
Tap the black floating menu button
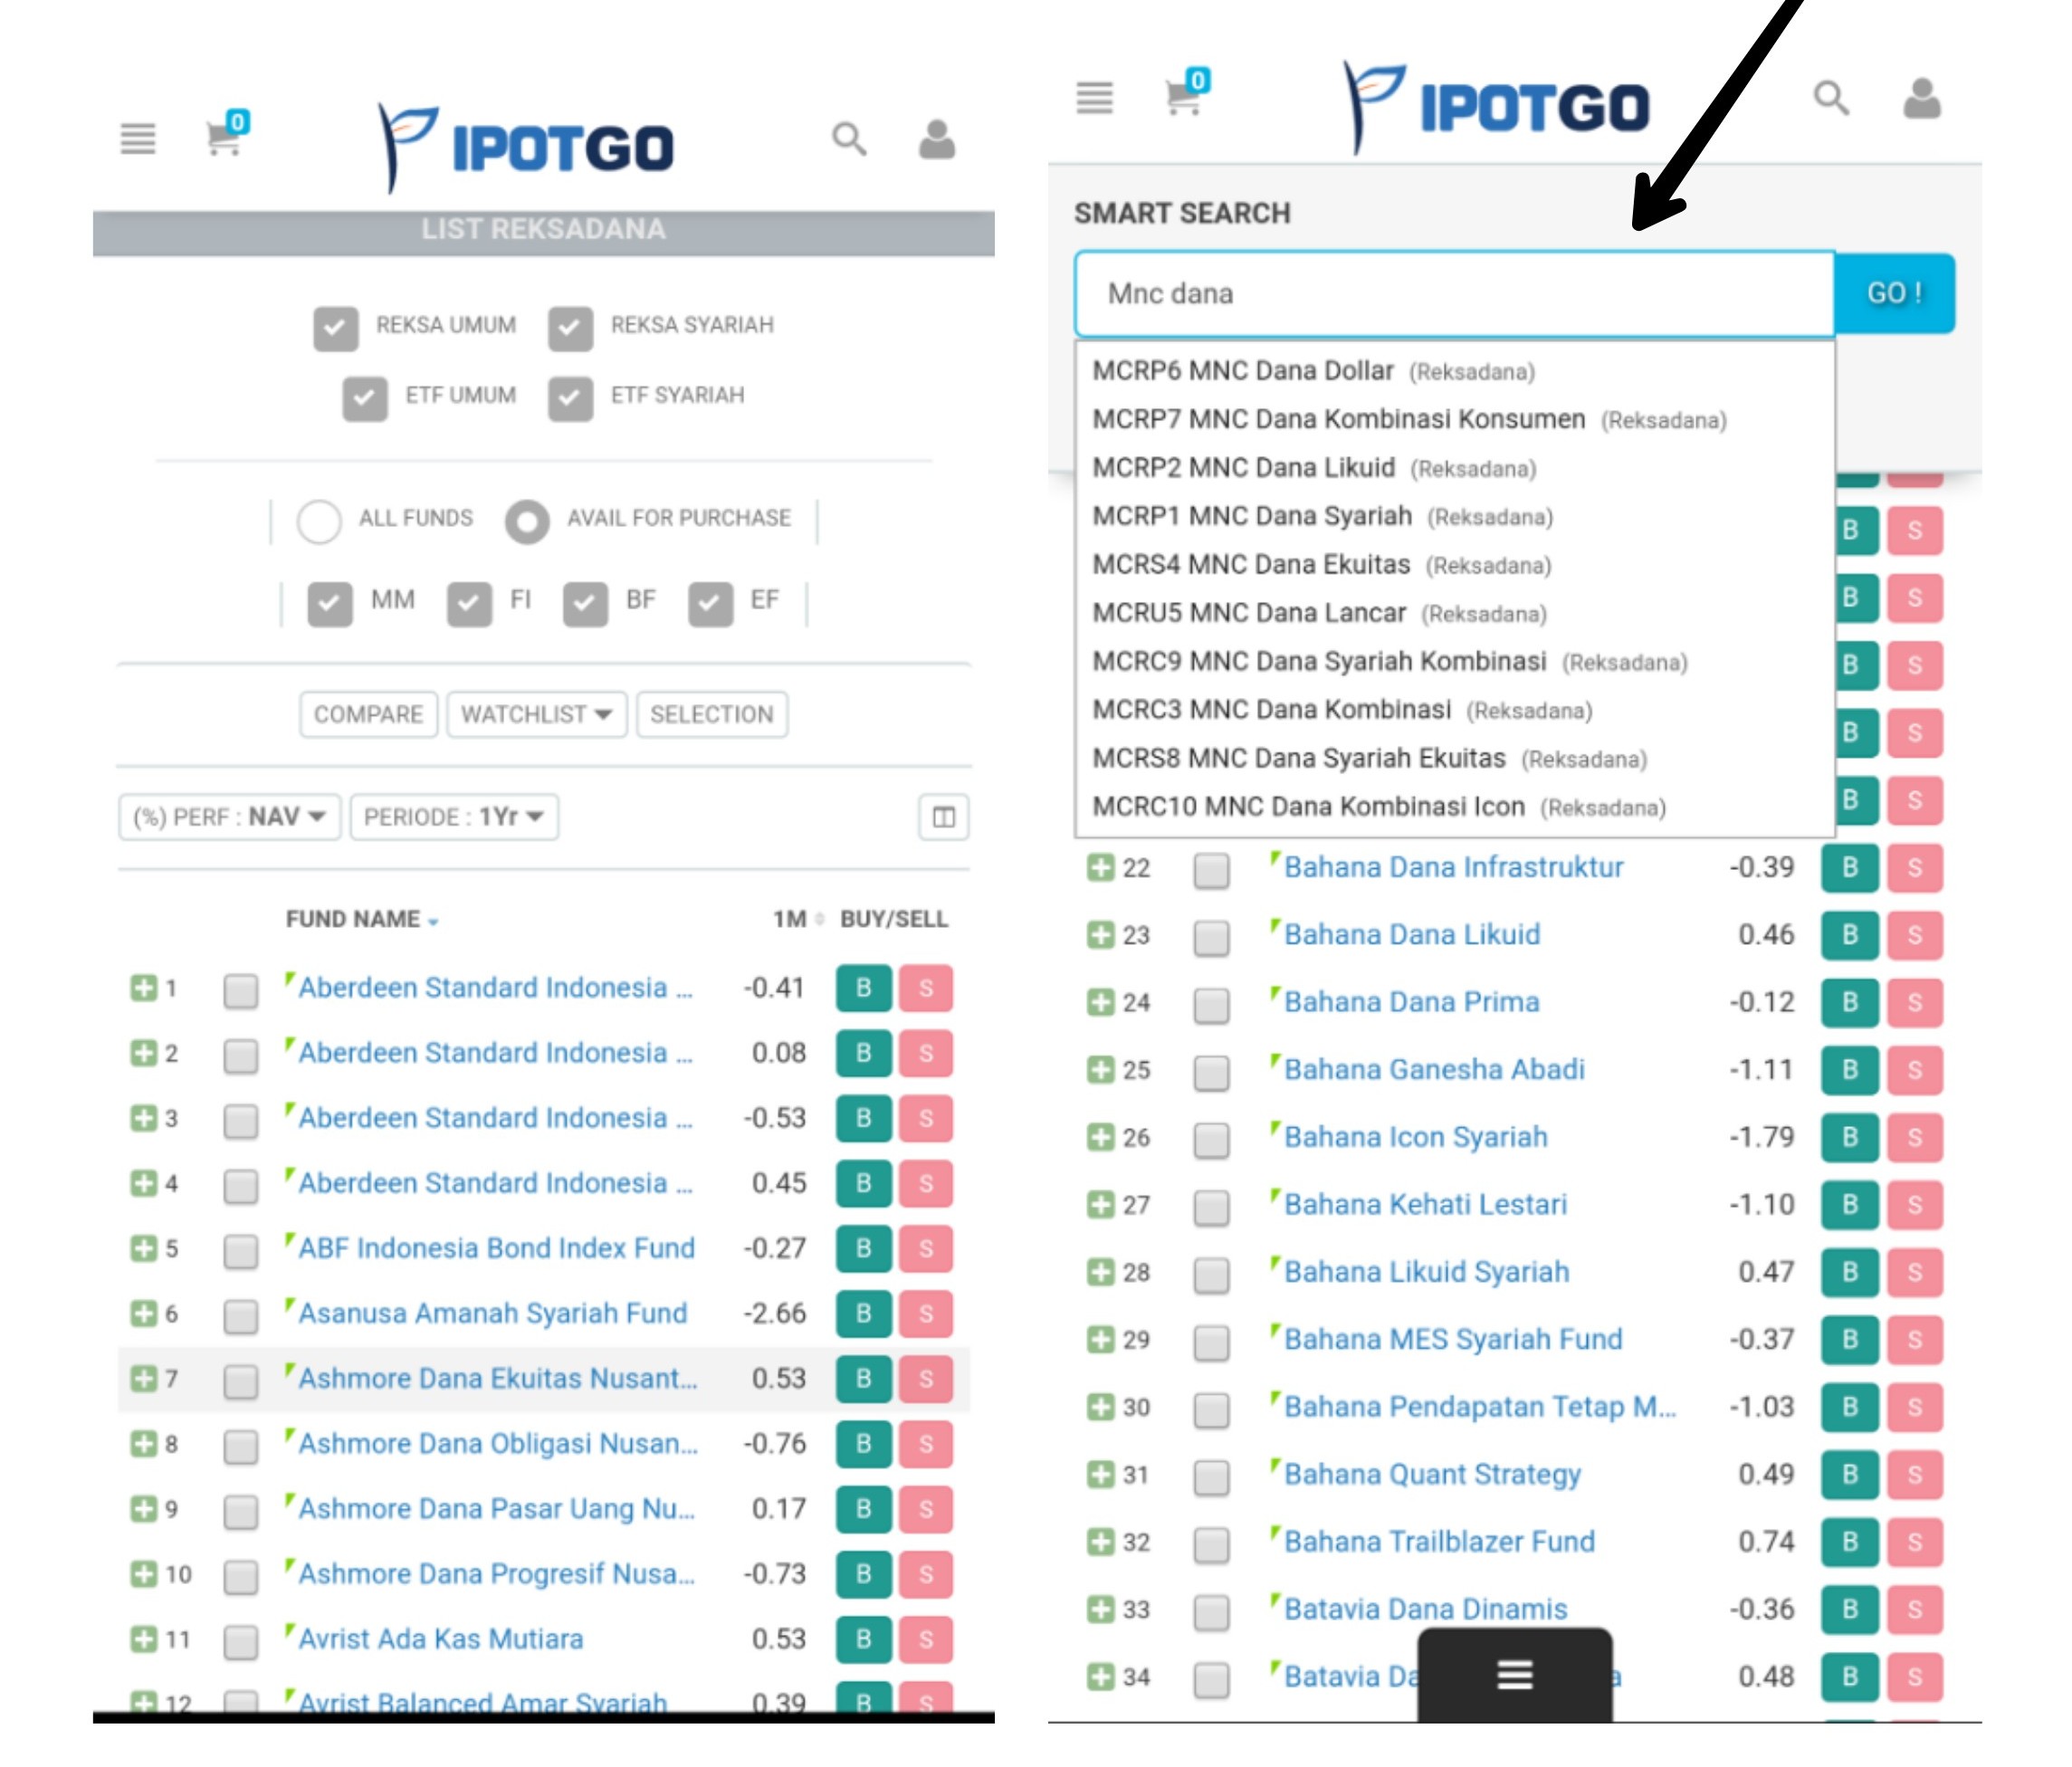point(1514,1674)
